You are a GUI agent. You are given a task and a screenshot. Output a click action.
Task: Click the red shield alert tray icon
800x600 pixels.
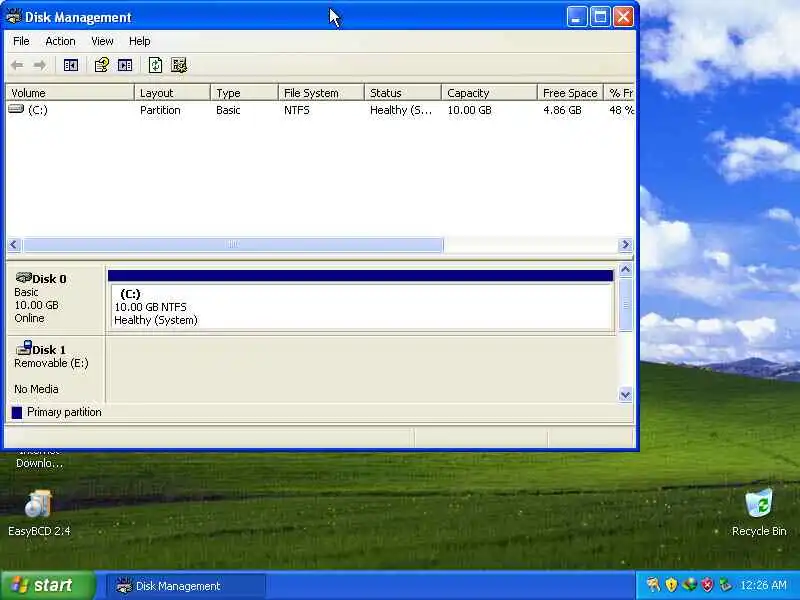click(x=707, y=585)
